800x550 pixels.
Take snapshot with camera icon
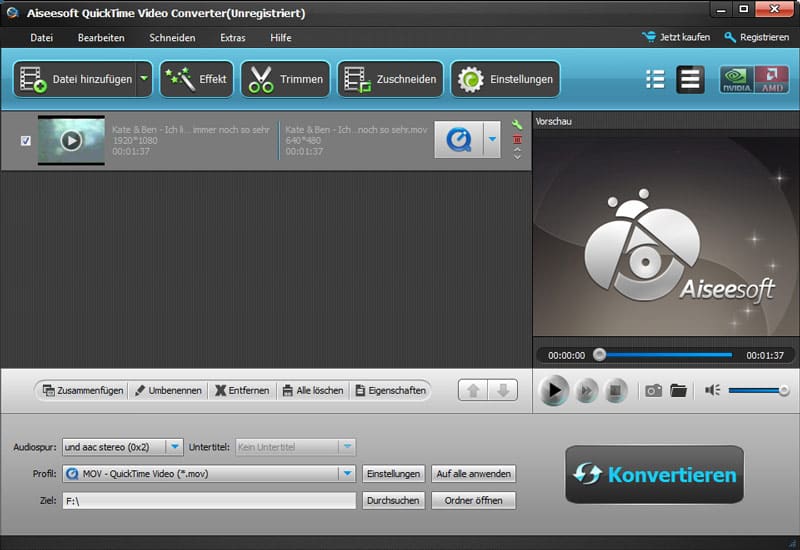point(653,391)
